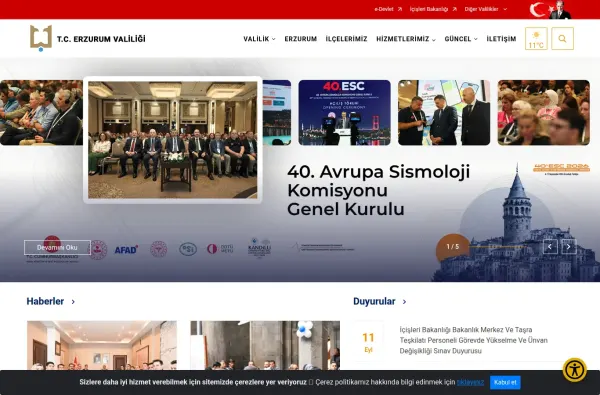Click the arrow next to Duyurular
This screenshot has height=395, width=600.
point(404,302)
